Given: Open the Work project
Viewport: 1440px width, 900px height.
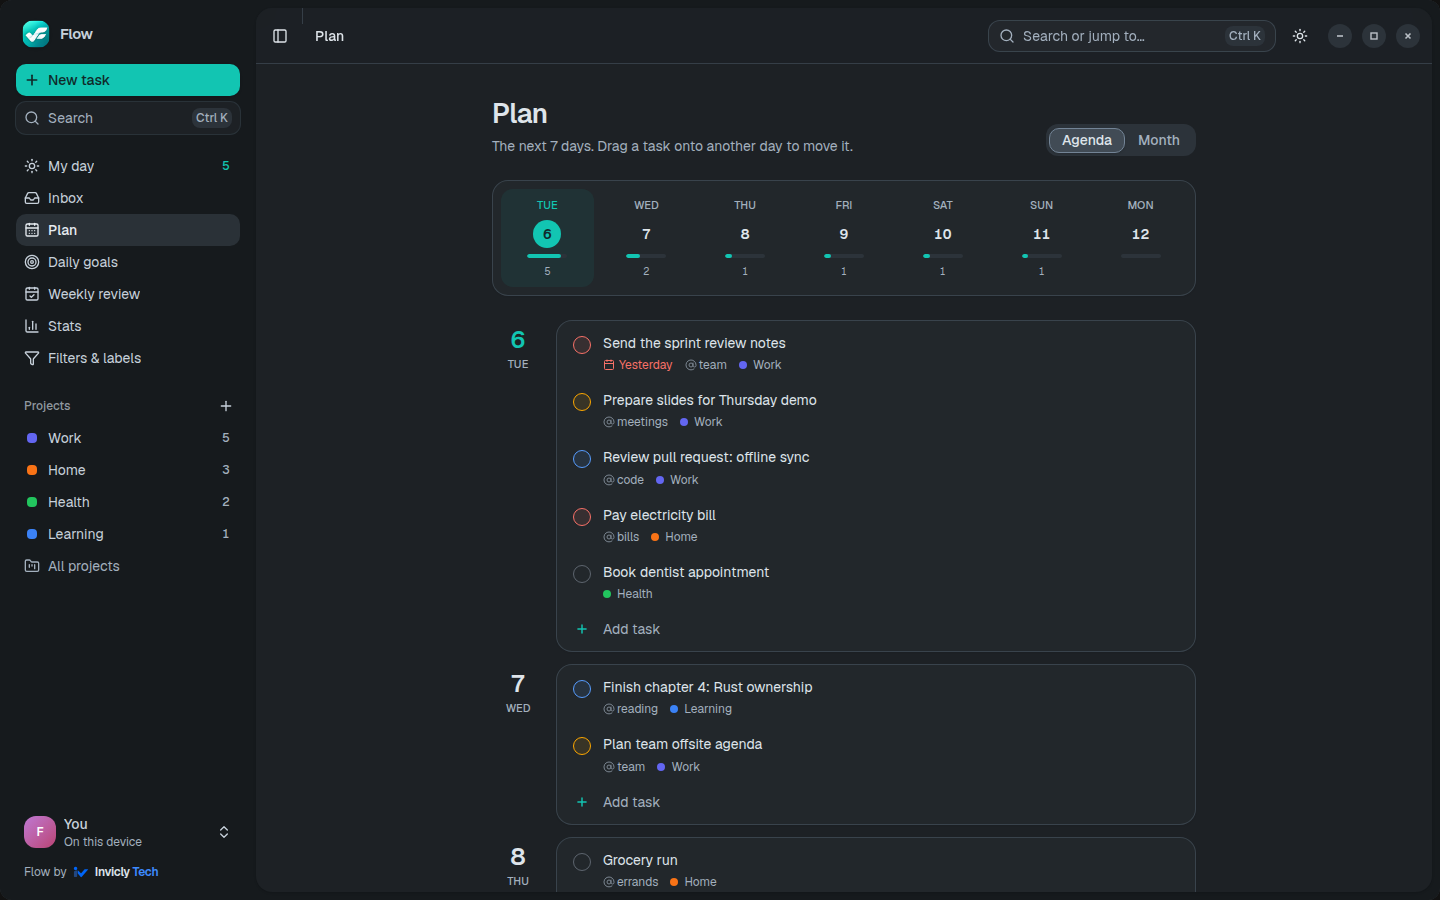Looking at the screenshot, I should click(x=128, y=438).
